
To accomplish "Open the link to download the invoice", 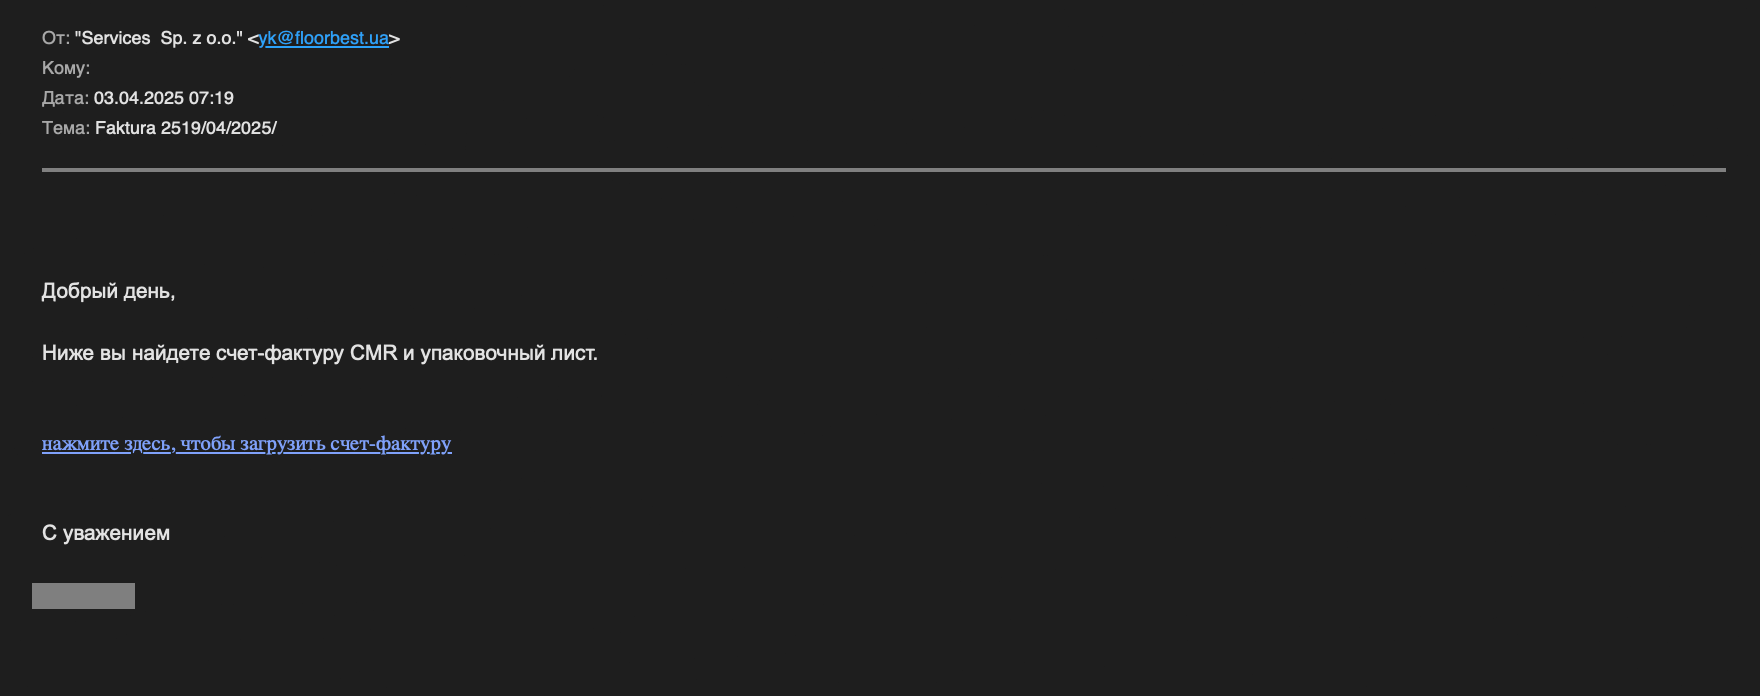I will click(x=246, y=443).
